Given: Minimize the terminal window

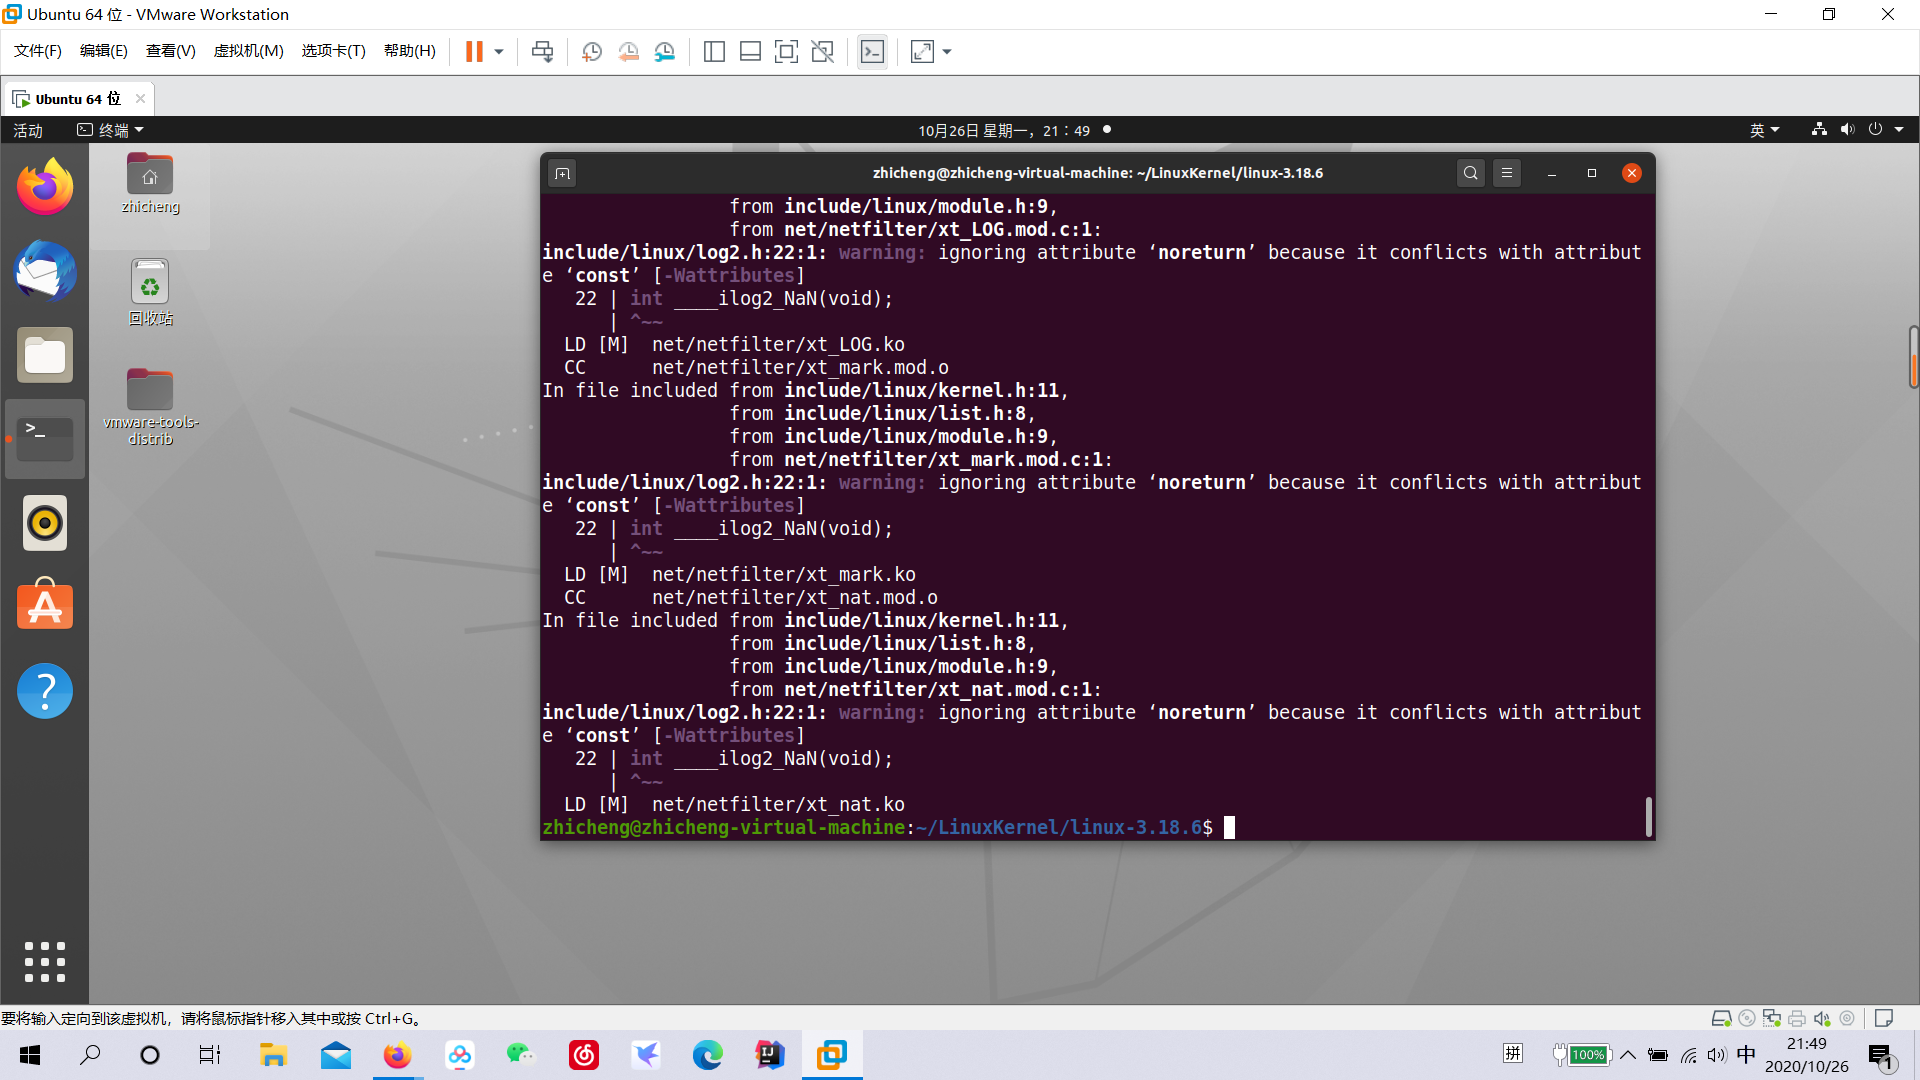Looking at the screenshot, I should coord(1552,173).
